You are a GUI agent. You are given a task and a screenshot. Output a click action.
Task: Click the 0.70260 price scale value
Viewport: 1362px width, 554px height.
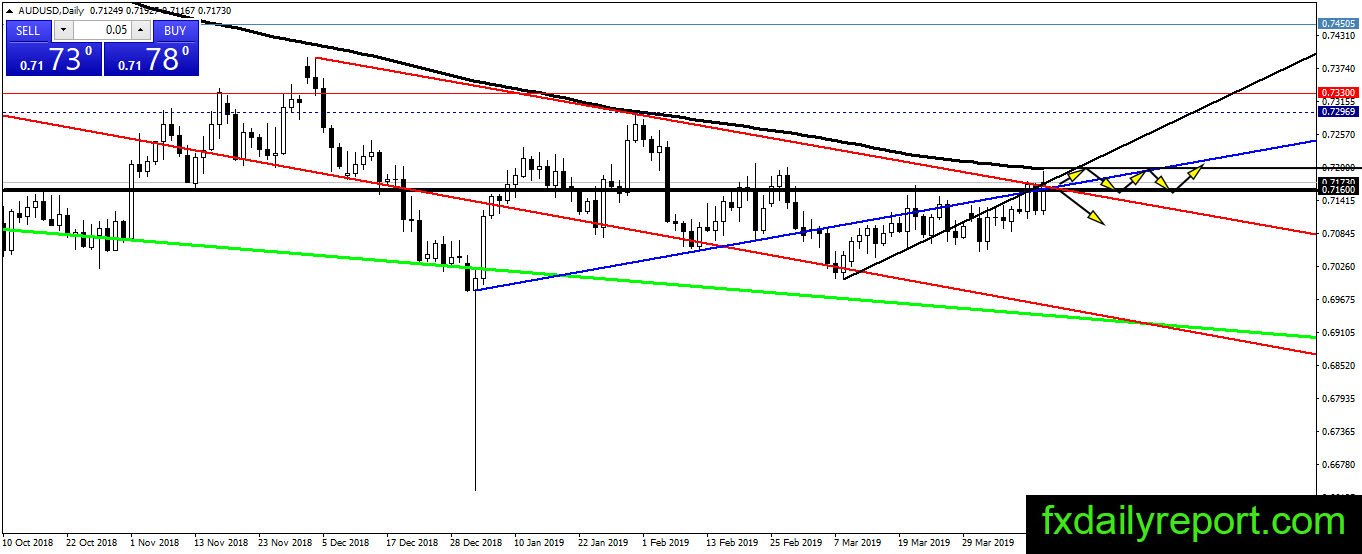(1338, 266)
